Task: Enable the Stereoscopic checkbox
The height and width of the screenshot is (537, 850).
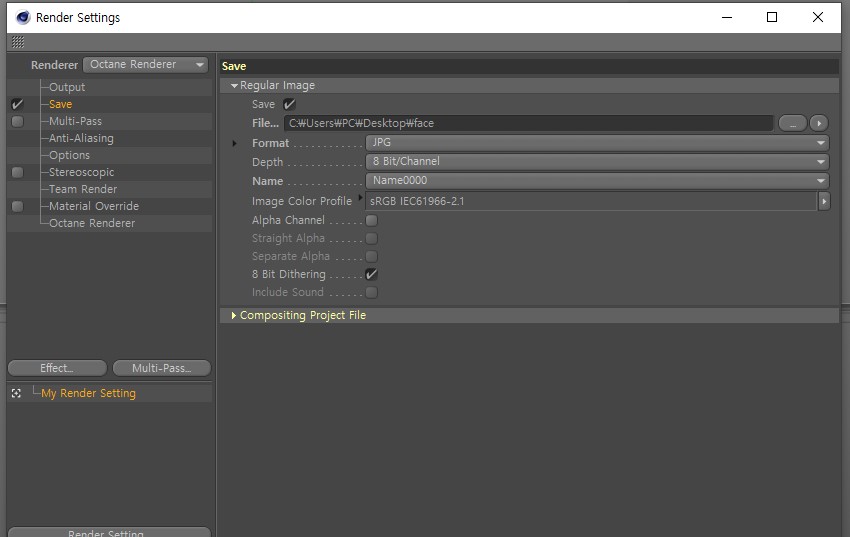Action: [17, 172]
